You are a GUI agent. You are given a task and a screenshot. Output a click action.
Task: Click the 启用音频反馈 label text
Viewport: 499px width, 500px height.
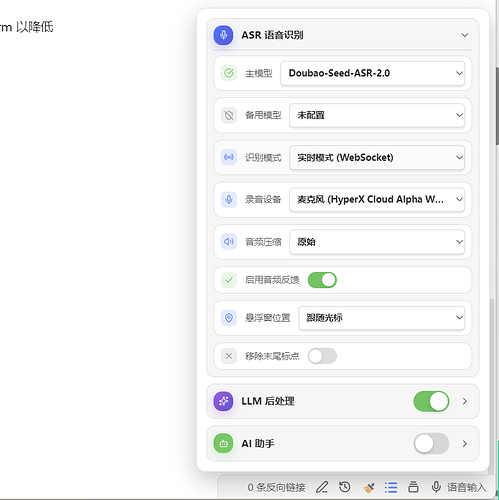[272, 280]
